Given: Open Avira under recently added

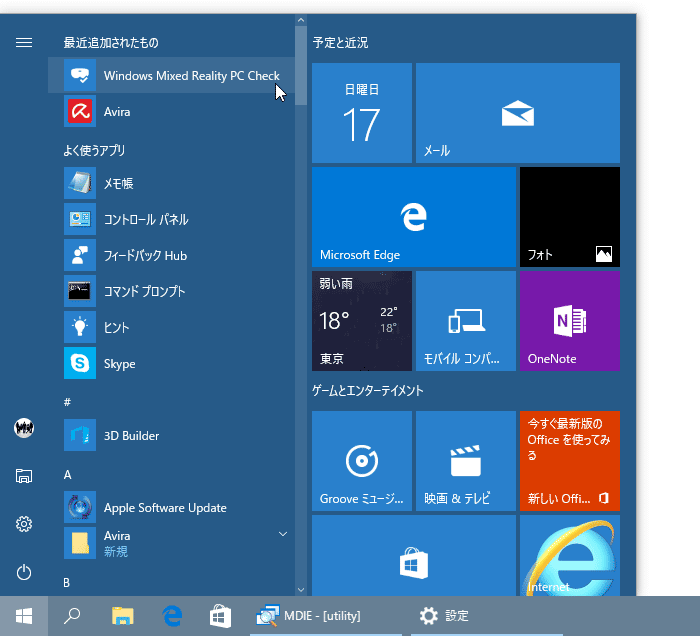Looking at the screenshot, I should tap(171, 111).
